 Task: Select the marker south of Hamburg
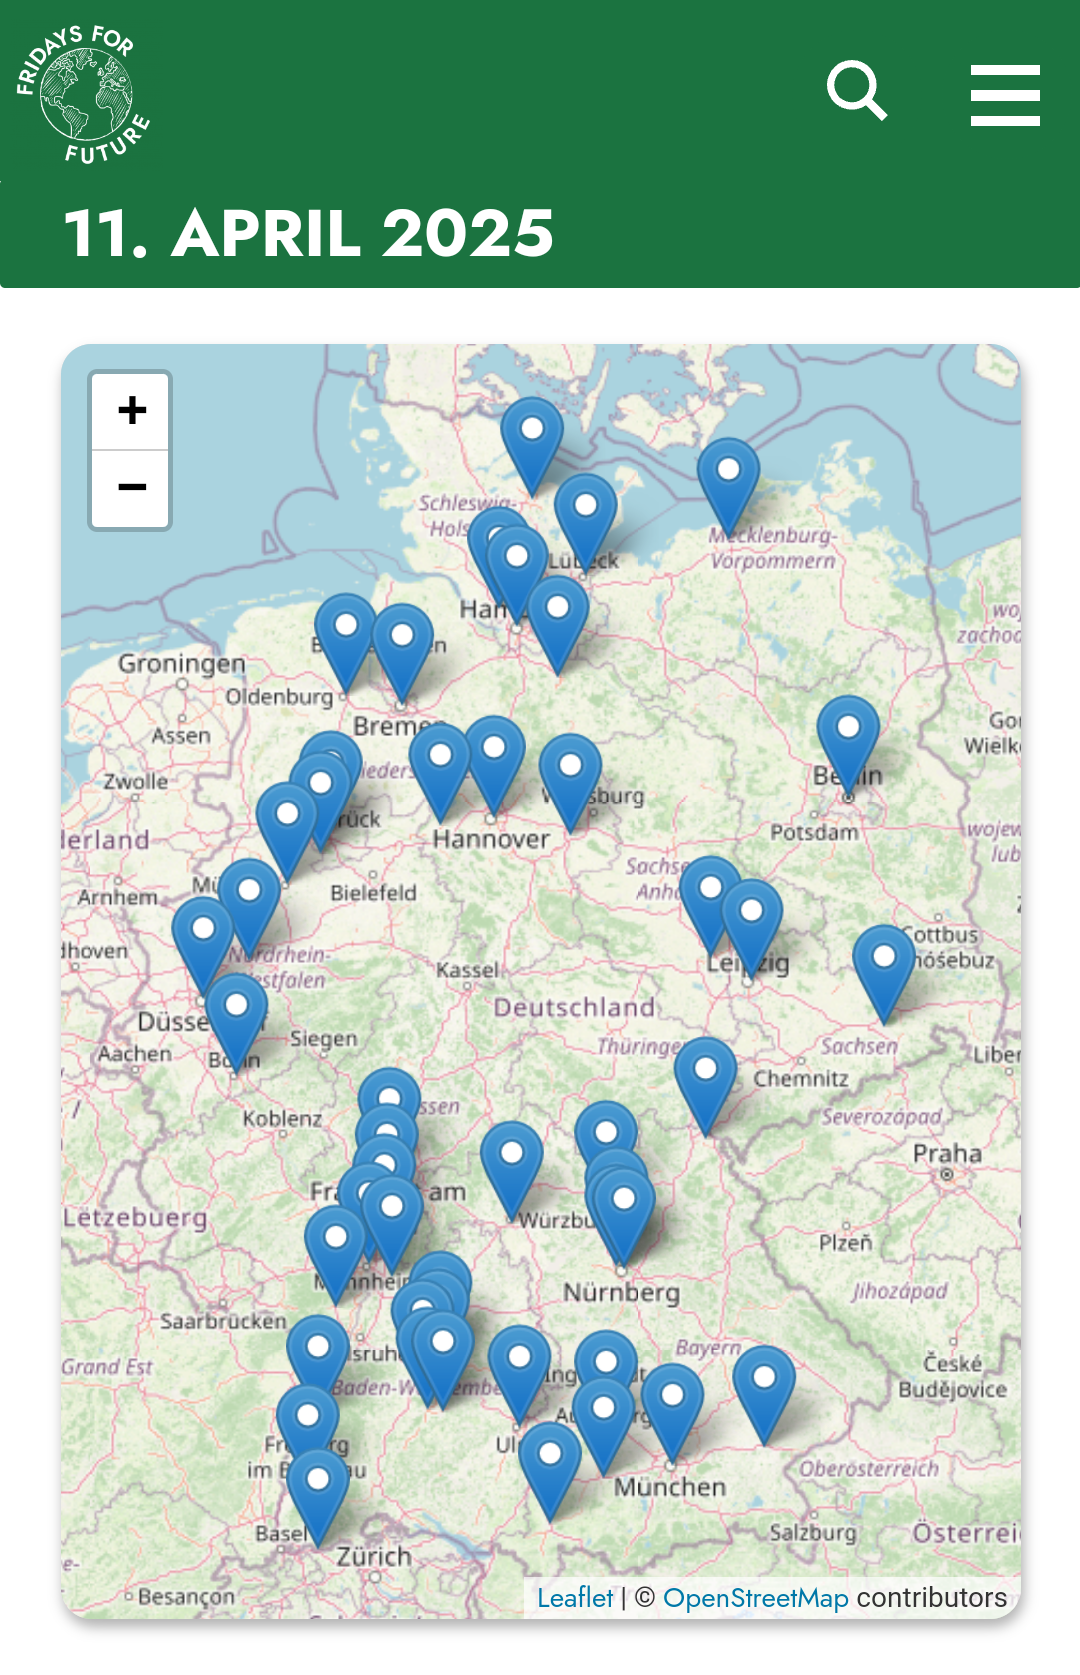click(557, 625)
